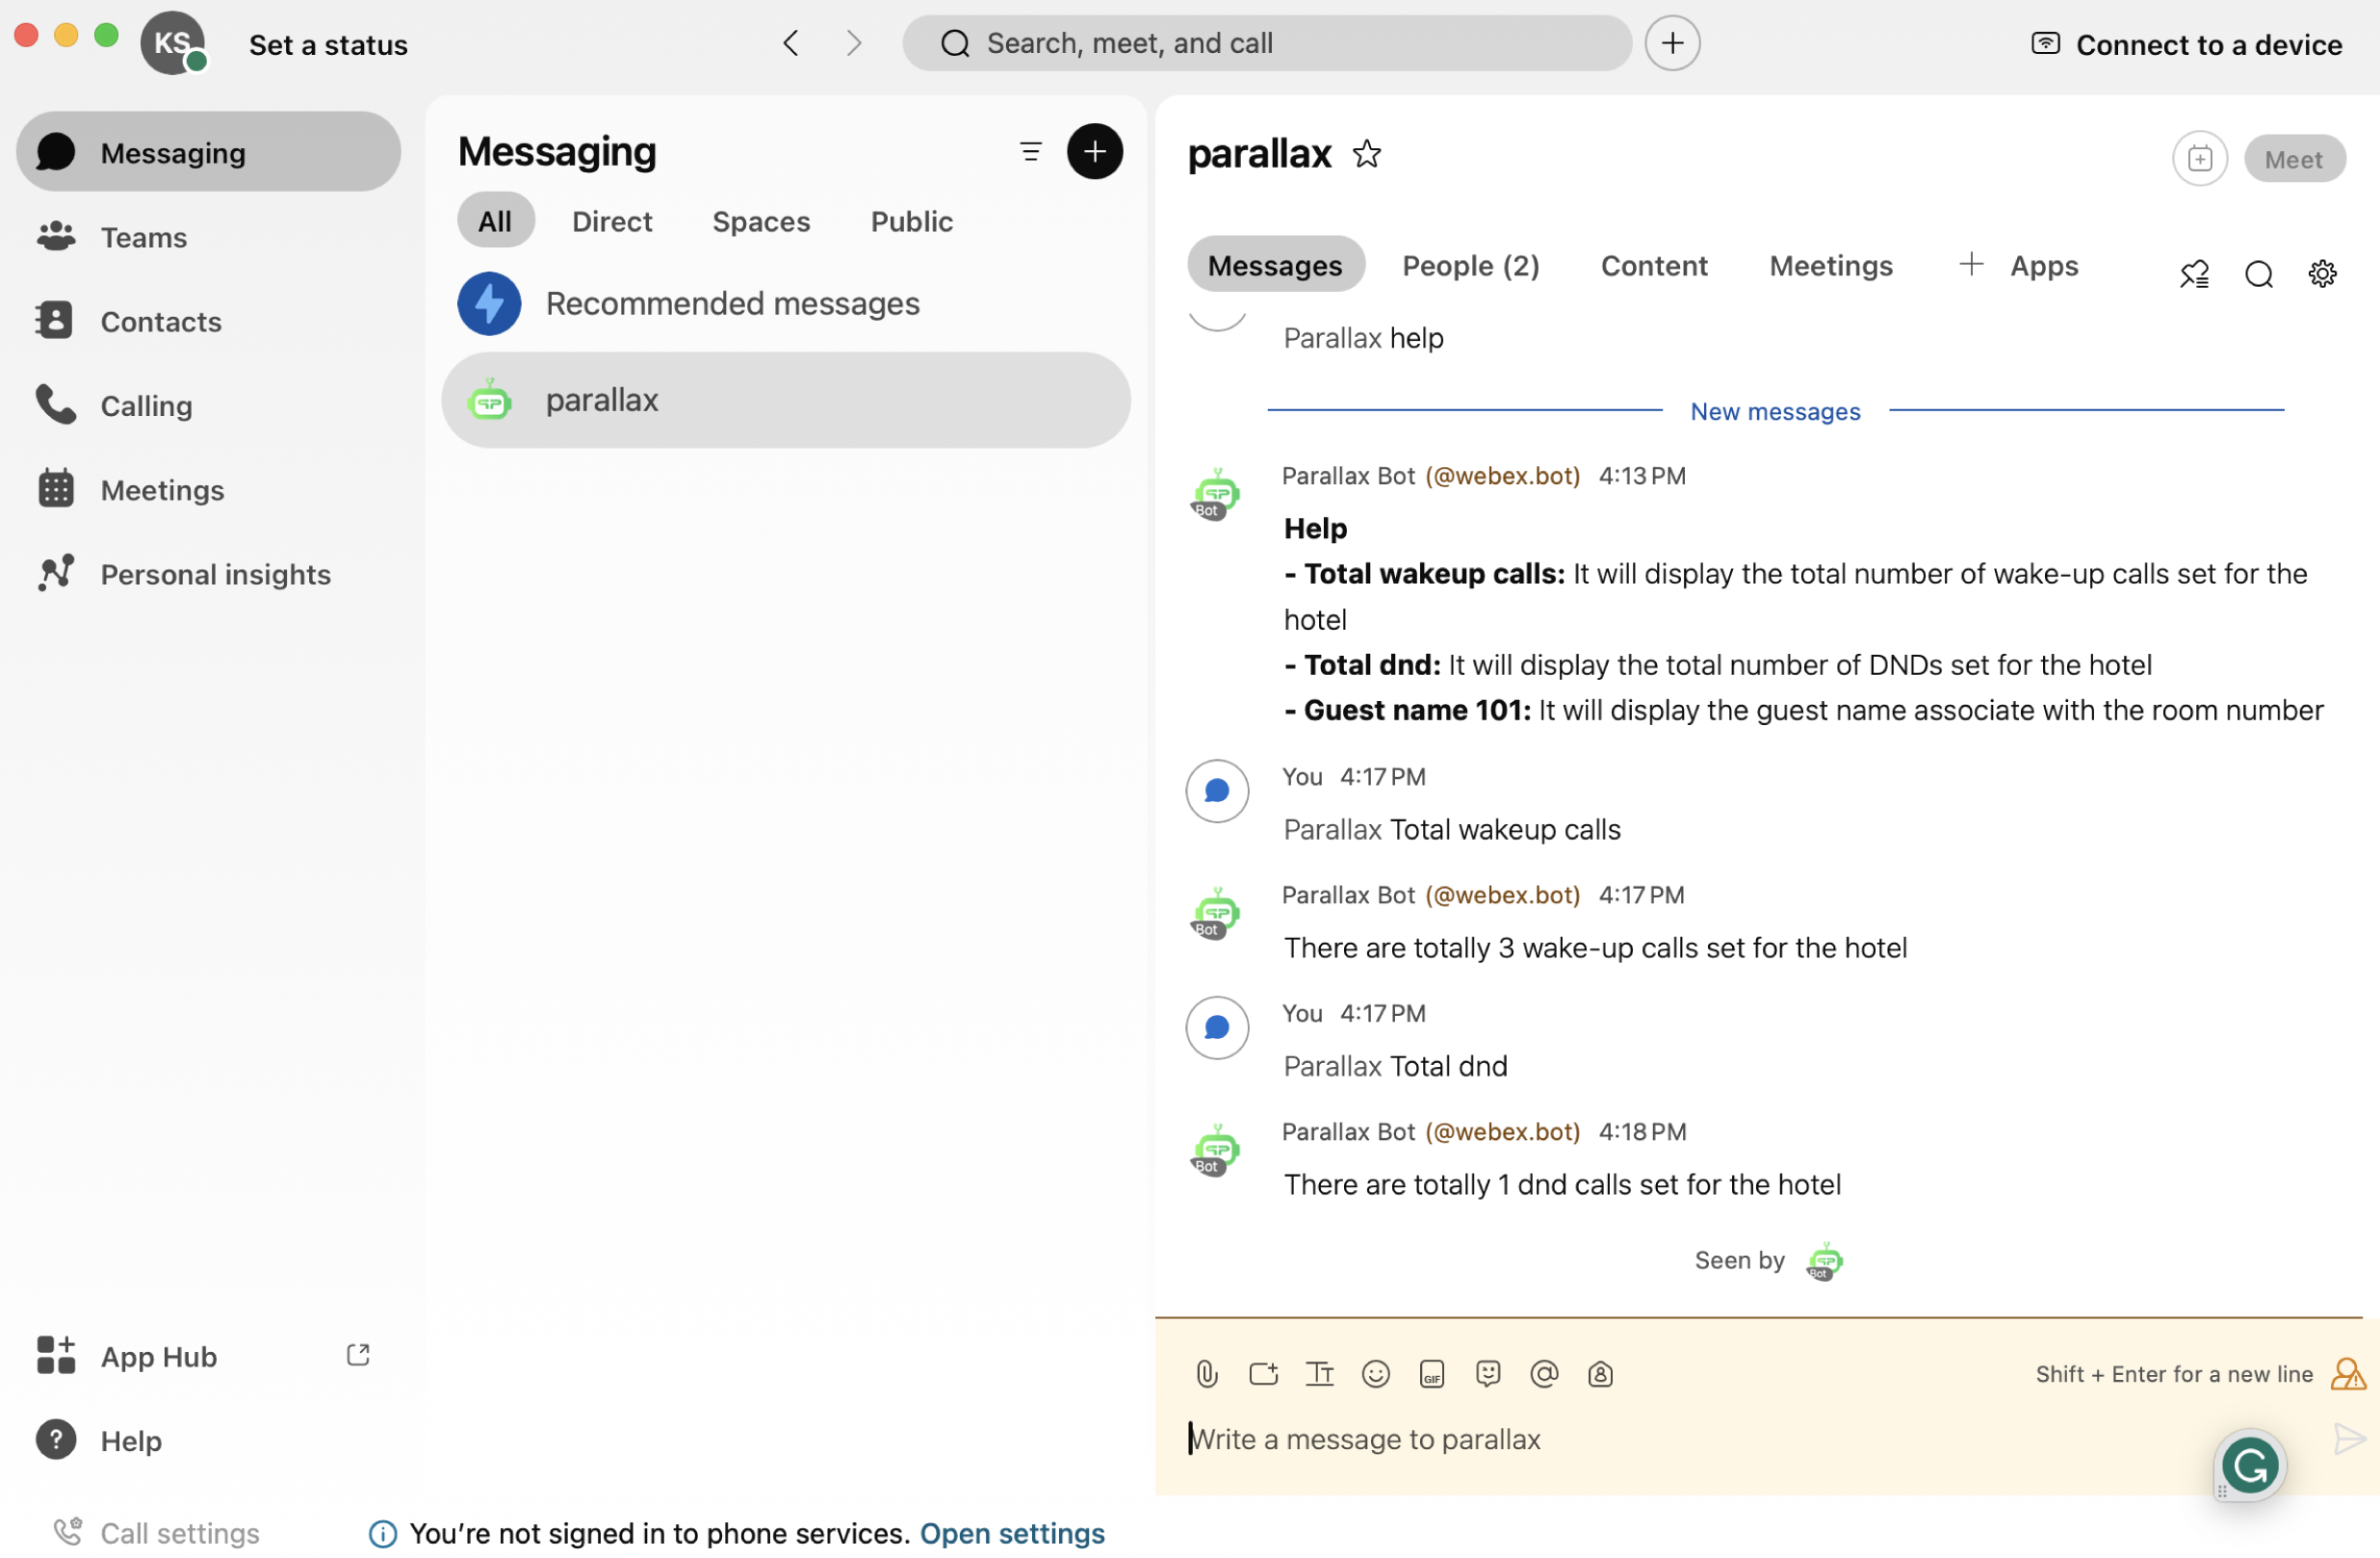This screenshot has height=1558, width=2380.
Task: Click the Search, meet, and call field
Action: tap(1266, 43)
